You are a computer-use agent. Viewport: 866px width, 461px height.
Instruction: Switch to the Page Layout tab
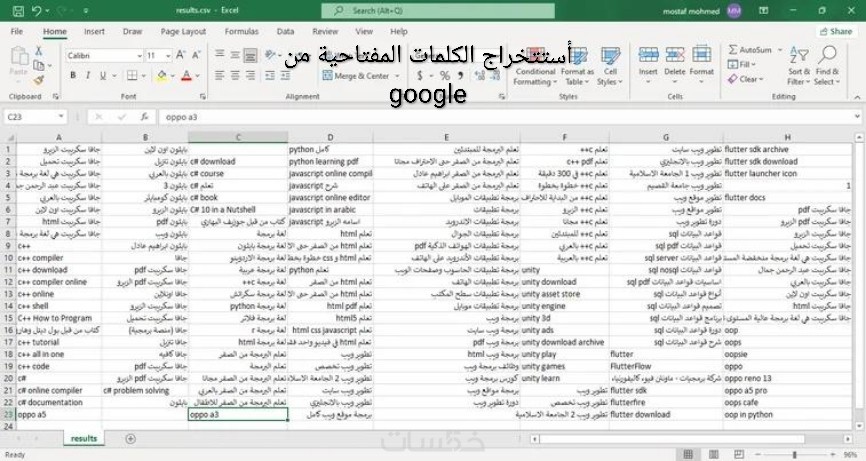point(183,31)
